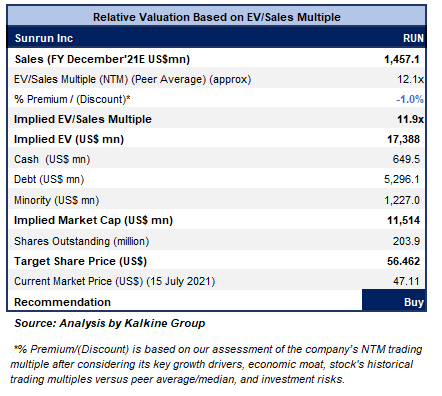The width and height of the screenshot is (442, 396).
Task: Click the Buy recommendation cell
Action: tap(394, 300)
